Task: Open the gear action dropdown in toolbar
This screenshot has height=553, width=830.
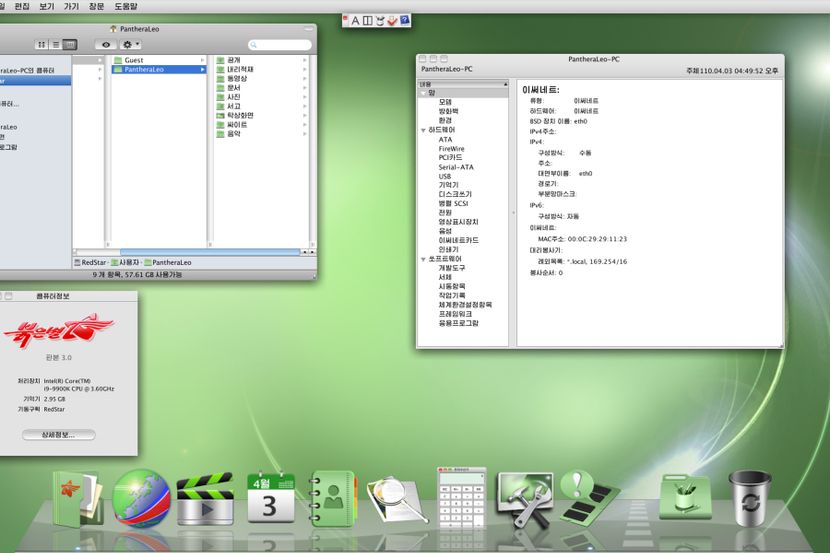Action: tap(130, 45)
